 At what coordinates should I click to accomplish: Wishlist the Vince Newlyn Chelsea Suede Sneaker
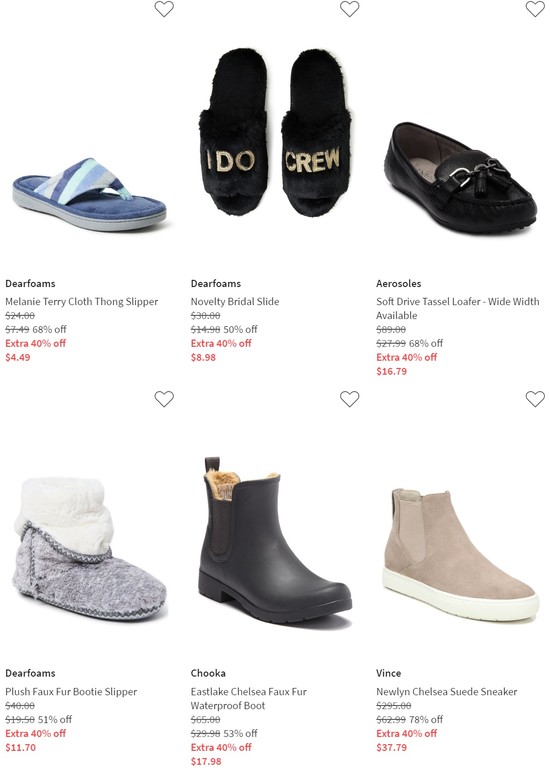535,399
